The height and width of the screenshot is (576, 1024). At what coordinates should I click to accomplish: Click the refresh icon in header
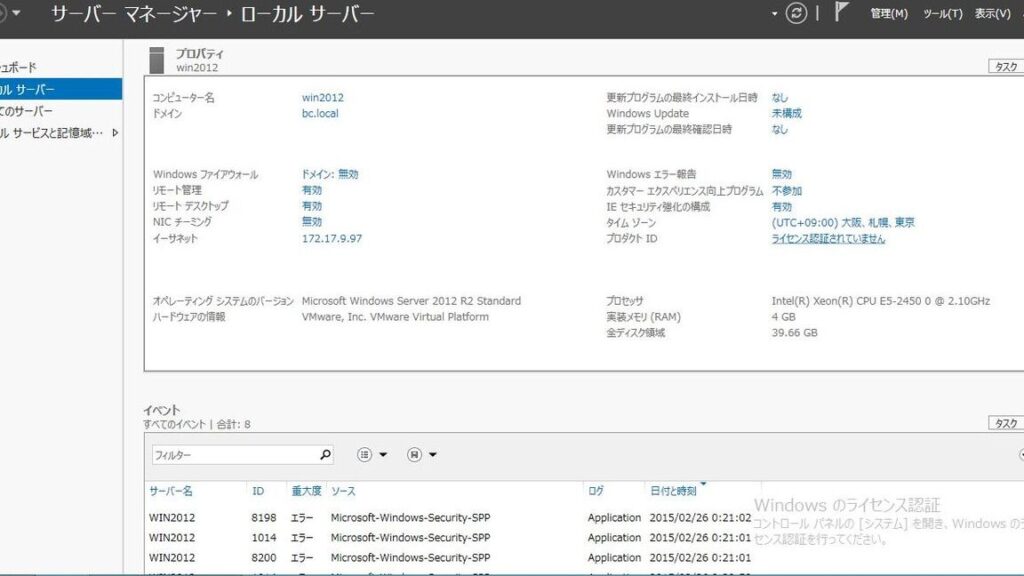[x=795, y=13]
